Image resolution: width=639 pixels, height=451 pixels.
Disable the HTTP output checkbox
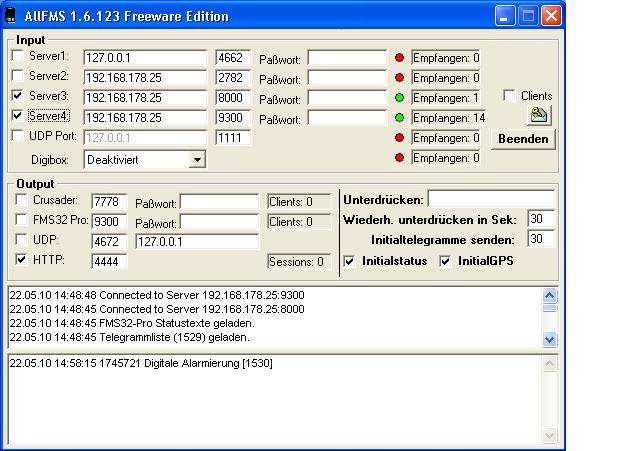pos(21,259)
